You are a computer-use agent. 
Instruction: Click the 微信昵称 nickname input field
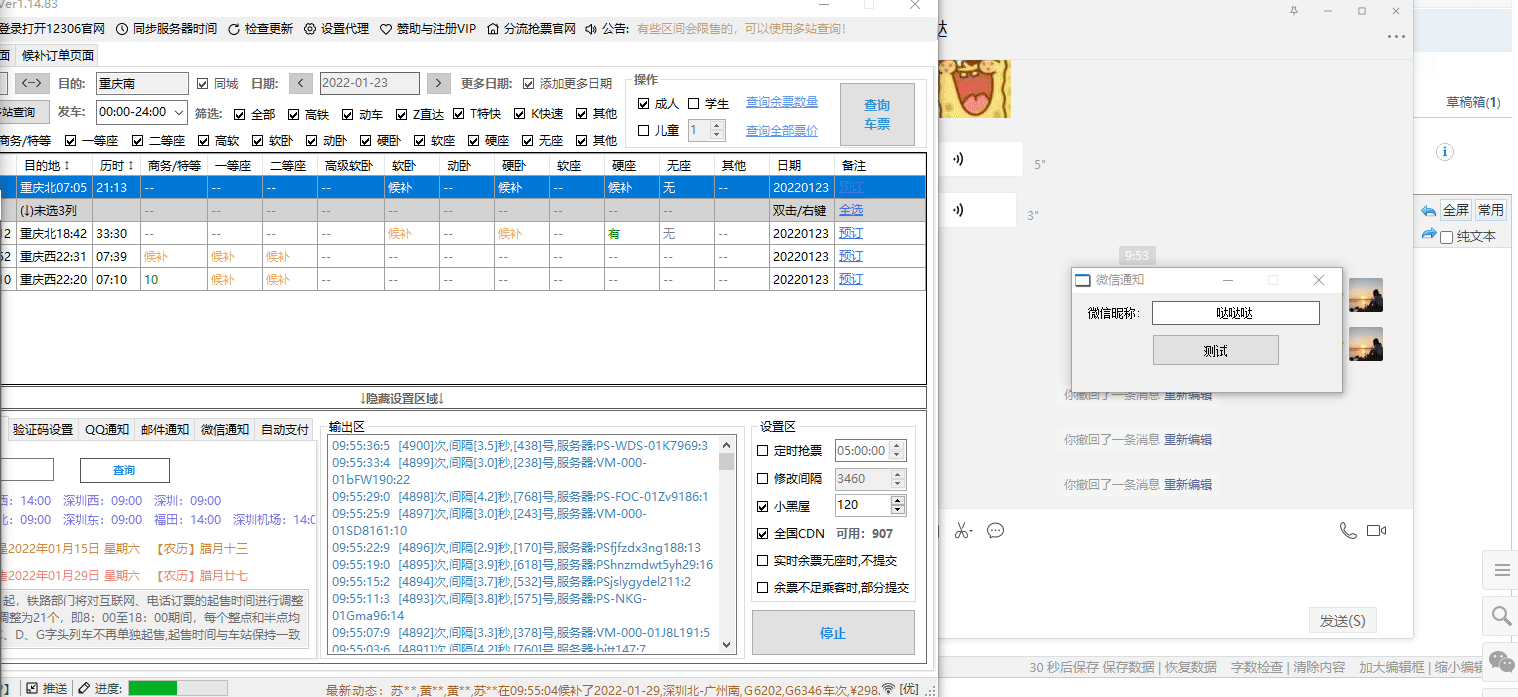click(1235, 313)
